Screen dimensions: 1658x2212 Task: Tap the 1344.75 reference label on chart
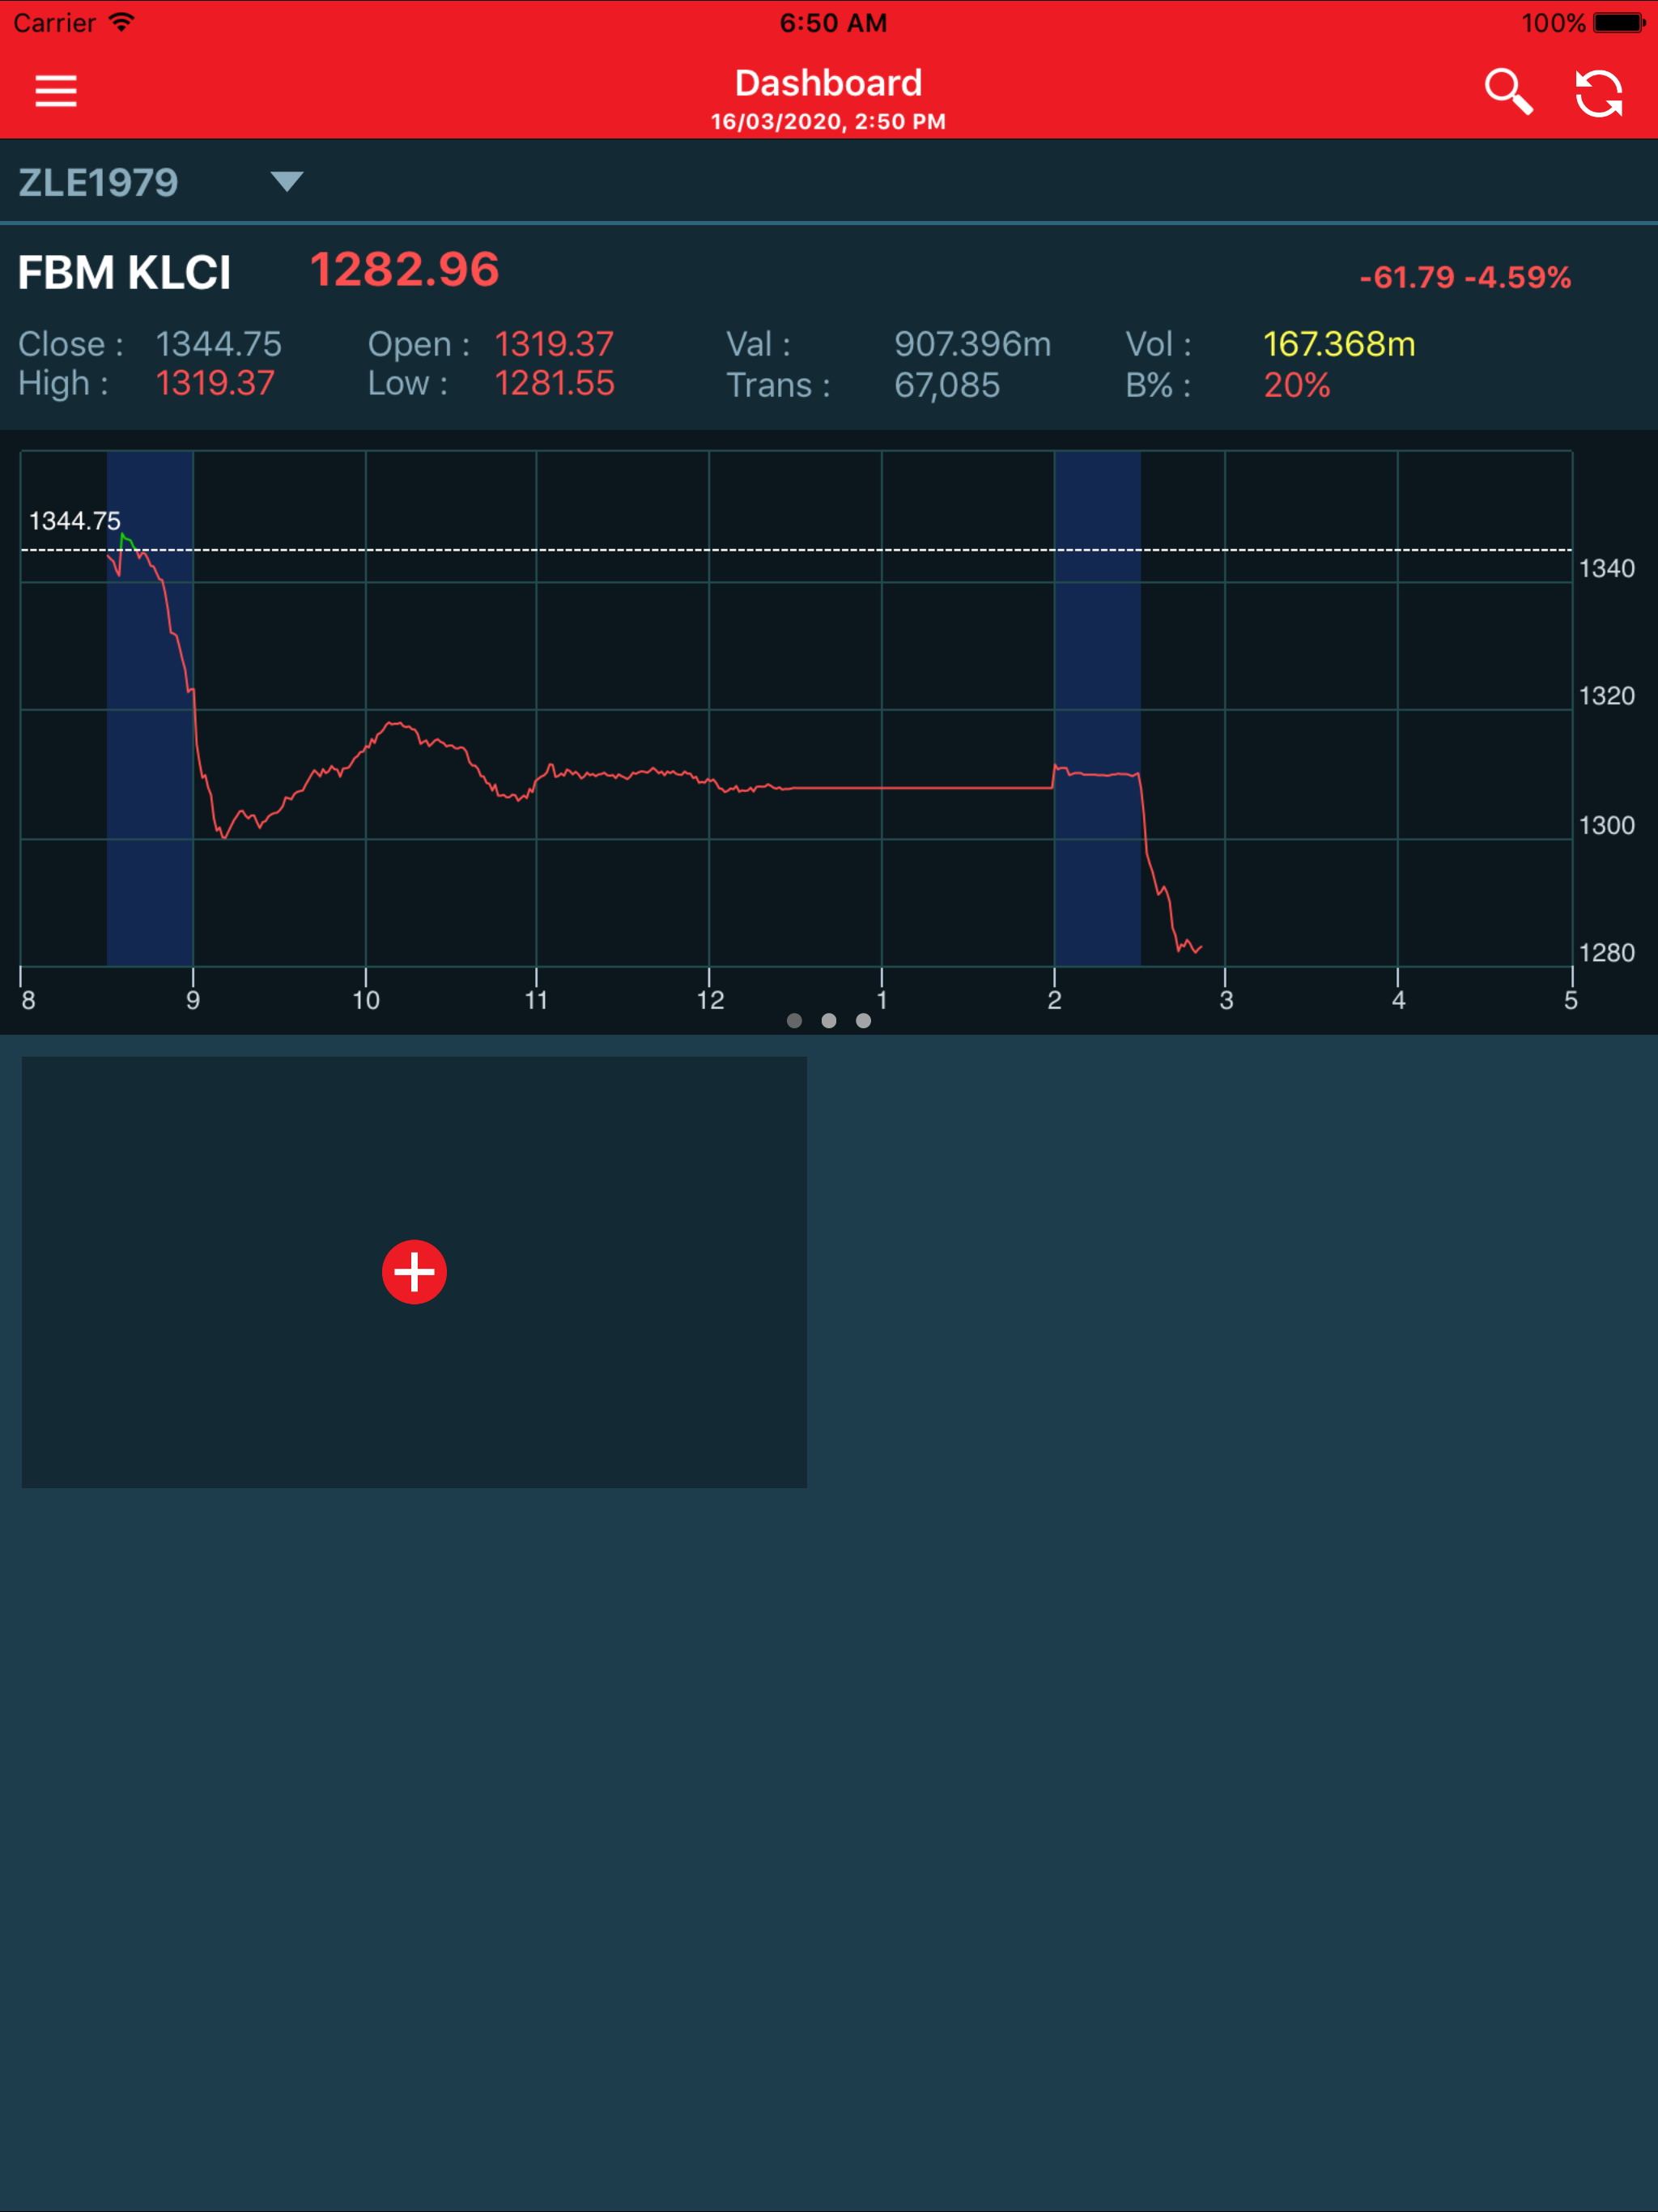point(74,521)
